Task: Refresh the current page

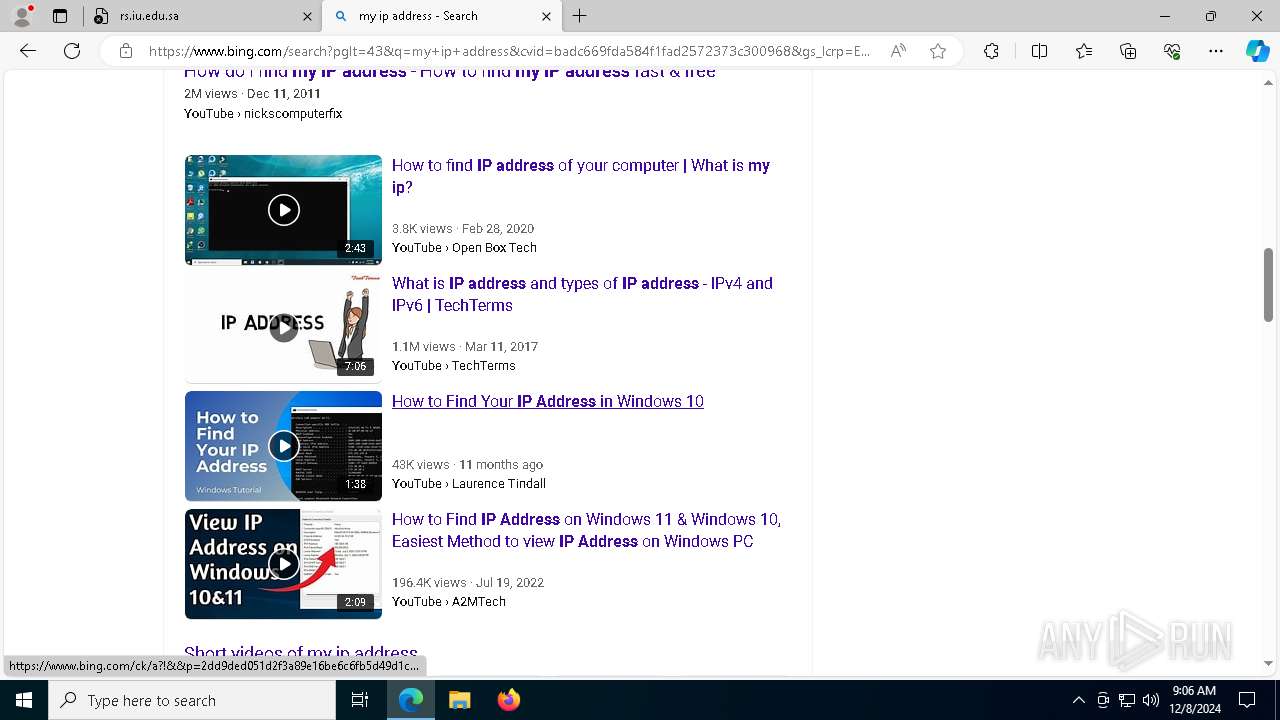Action: 72,51
